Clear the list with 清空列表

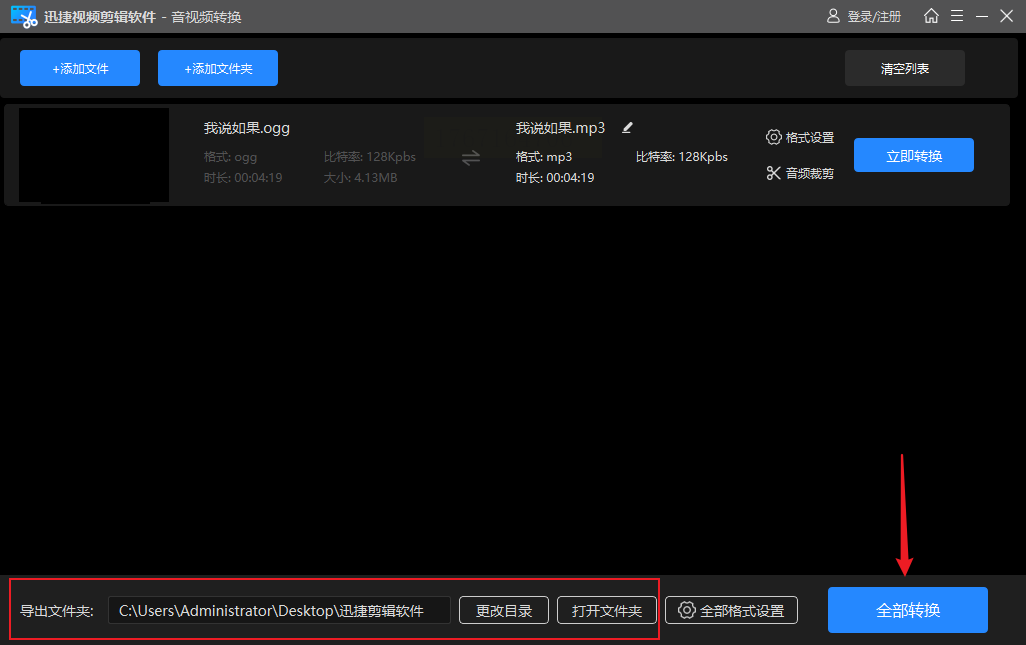904,68
